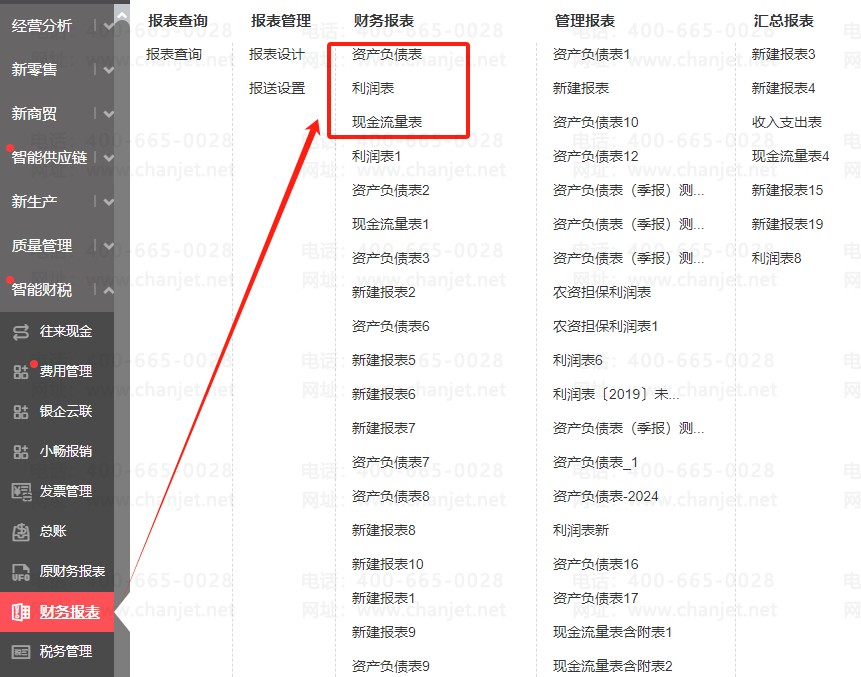Open the 现金流量表1 report
The height and width of the screenshot is (677, 861).
click(x=390, y=224)
